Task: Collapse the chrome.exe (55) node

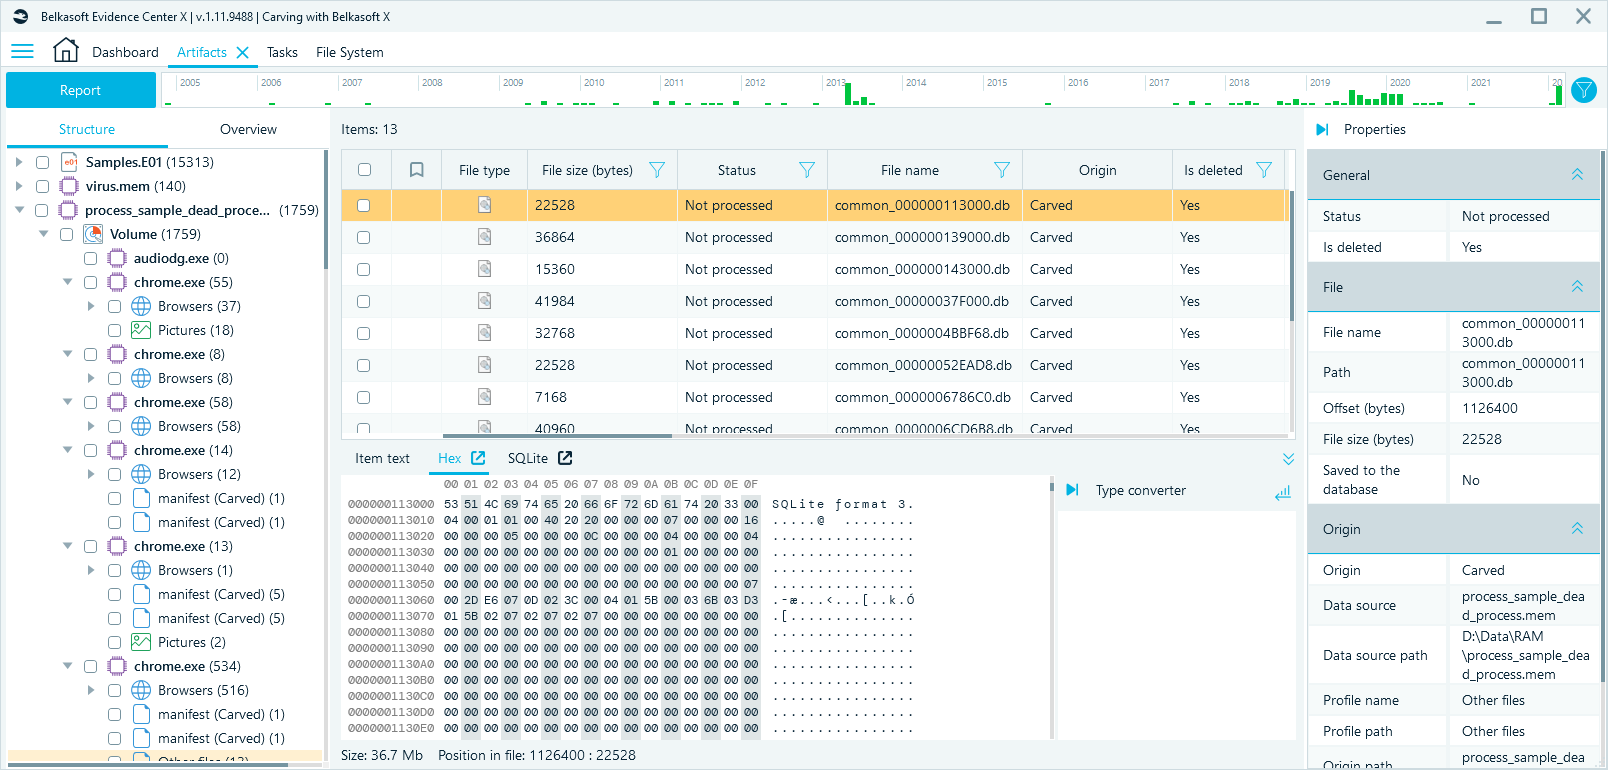Action: tap(67, 282)
